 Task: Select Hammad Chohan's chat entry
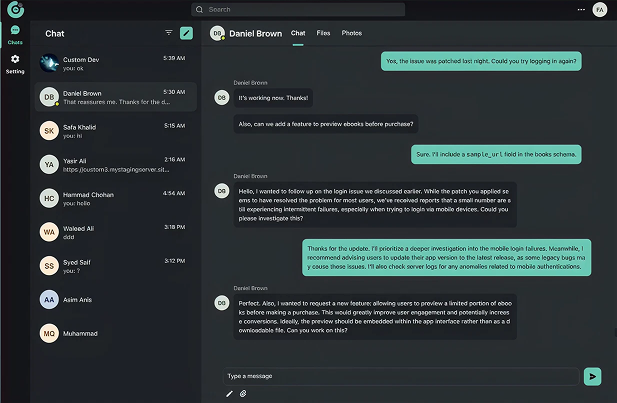[112, 198]
